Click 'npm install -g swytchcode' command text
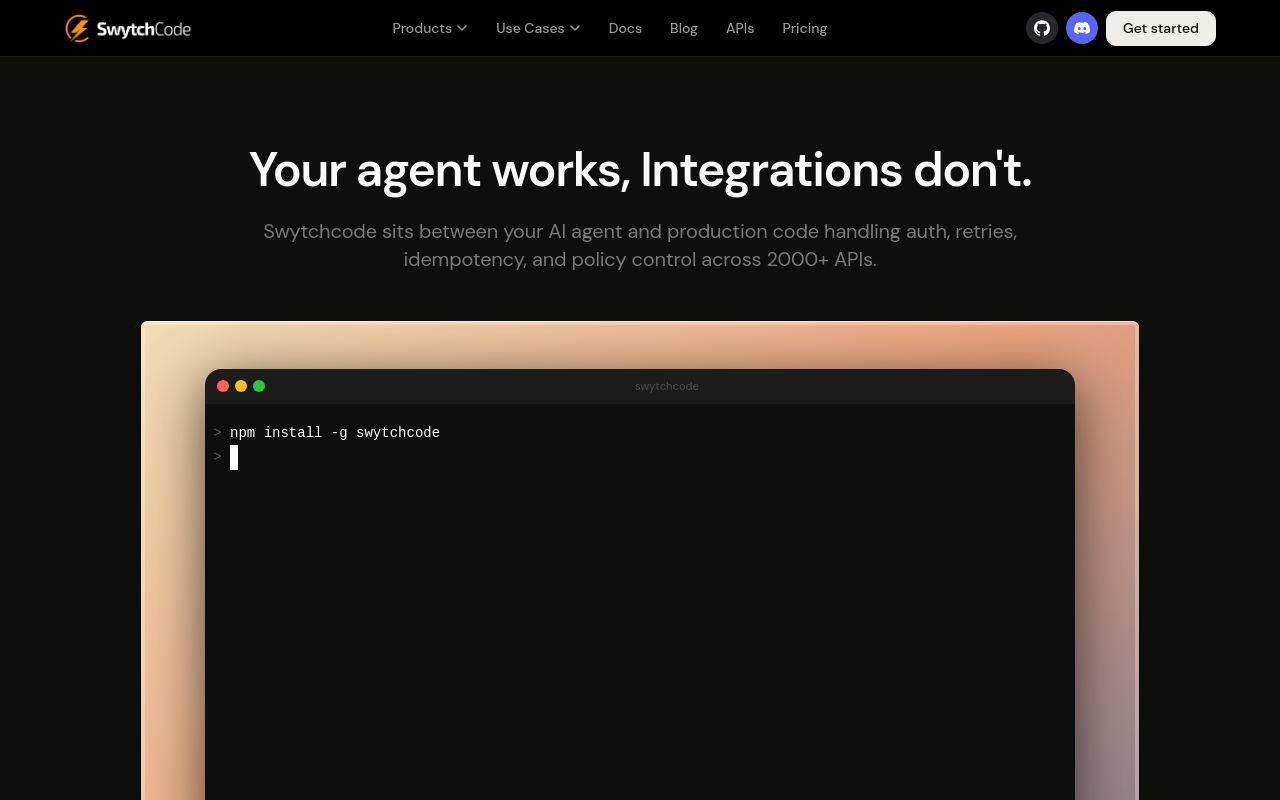The width and height of the screenshot is (1280, 800). (335, 433)
